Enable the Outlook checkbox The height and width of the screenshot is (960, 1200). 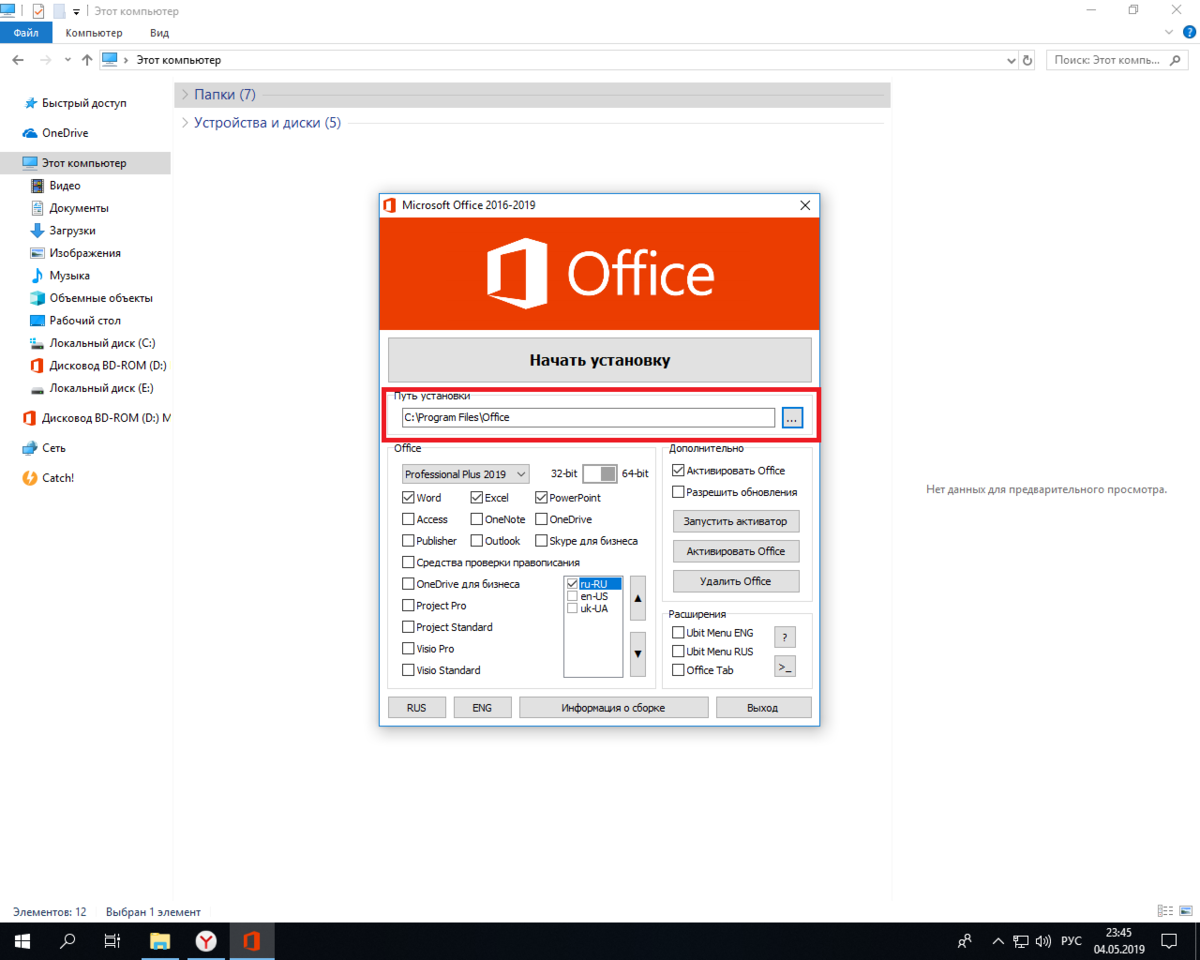point(476,541)
